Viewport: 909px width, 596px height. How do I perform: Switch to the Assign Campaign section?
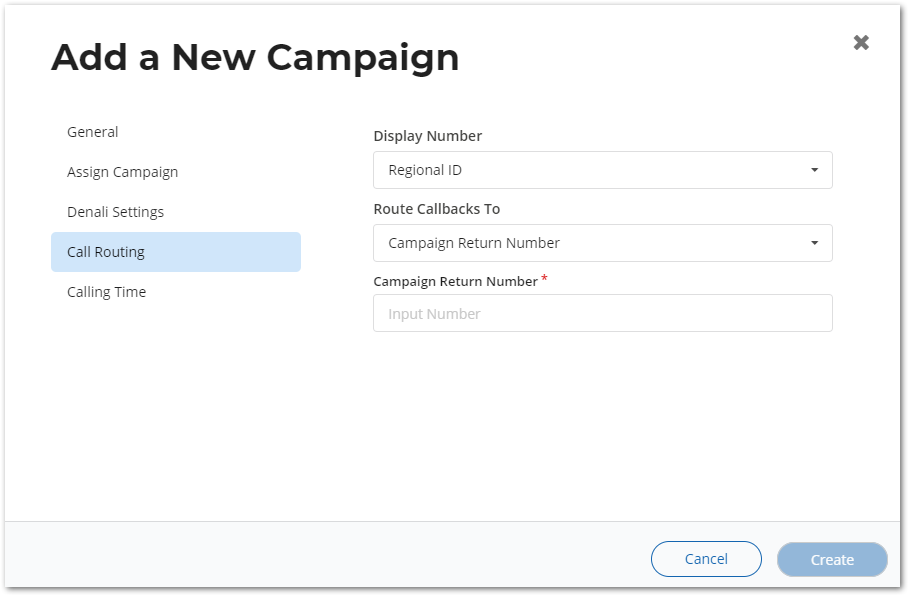[x=122, y=172]
